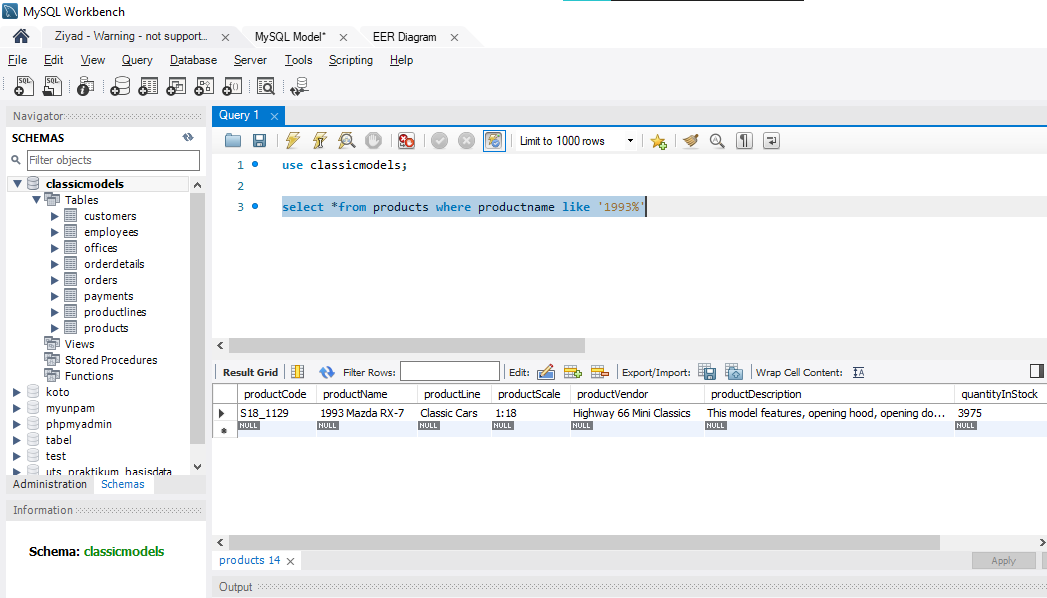Click the editor horizontal scrollbar
Viewport: 1047px width, 598px height.
pyautogui.click(x=407, y=346)
